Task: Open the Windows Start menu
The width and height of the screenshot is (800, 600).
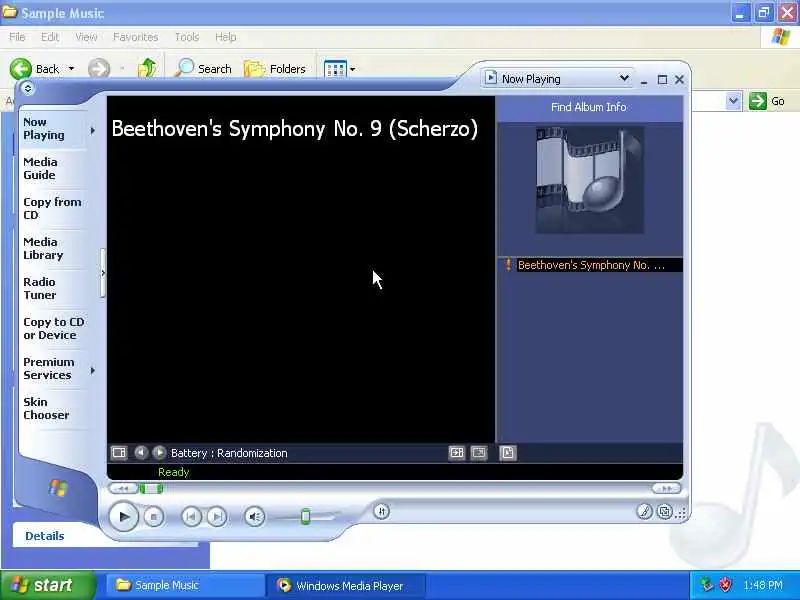Action: (x=47, y=585)
